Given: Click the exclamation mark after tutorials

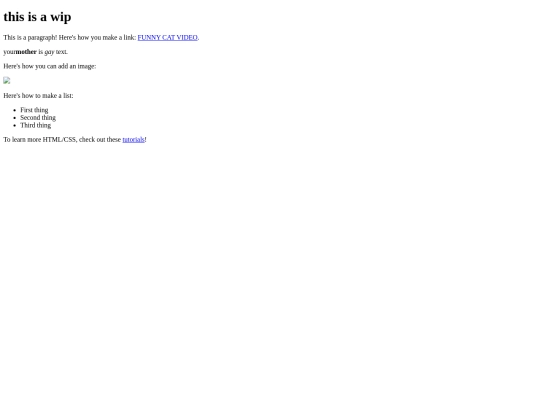Looking at the screenshot, I should 145,139.
